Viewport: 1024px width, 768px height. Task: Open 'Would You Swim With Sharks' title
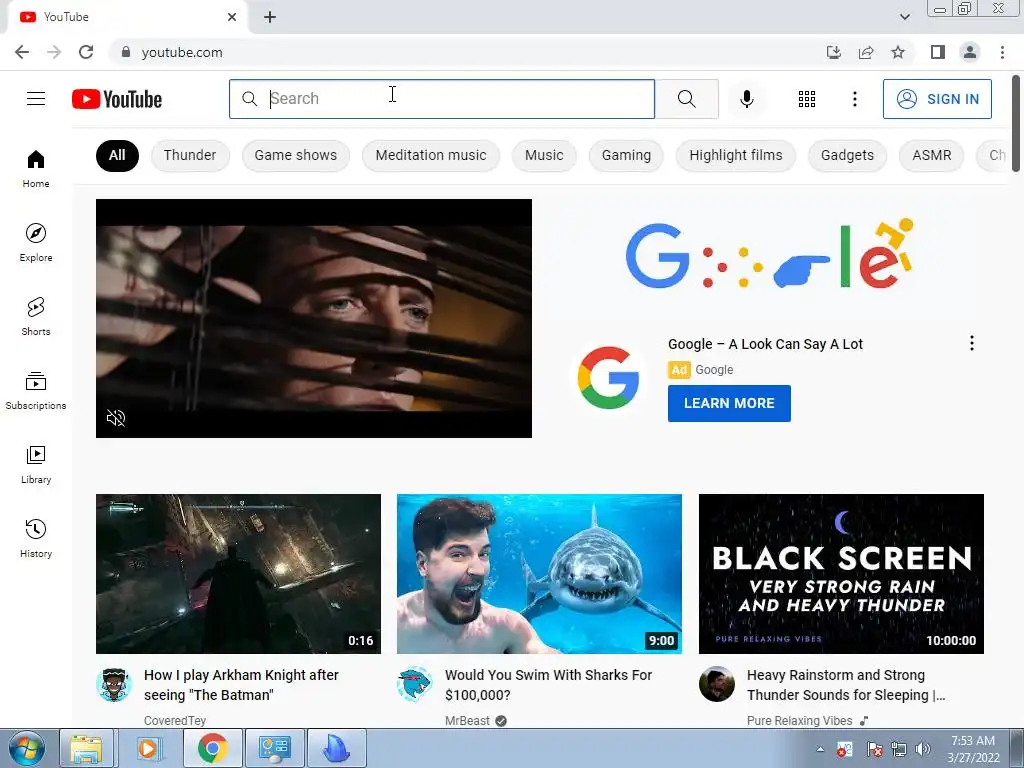point(549,684)
